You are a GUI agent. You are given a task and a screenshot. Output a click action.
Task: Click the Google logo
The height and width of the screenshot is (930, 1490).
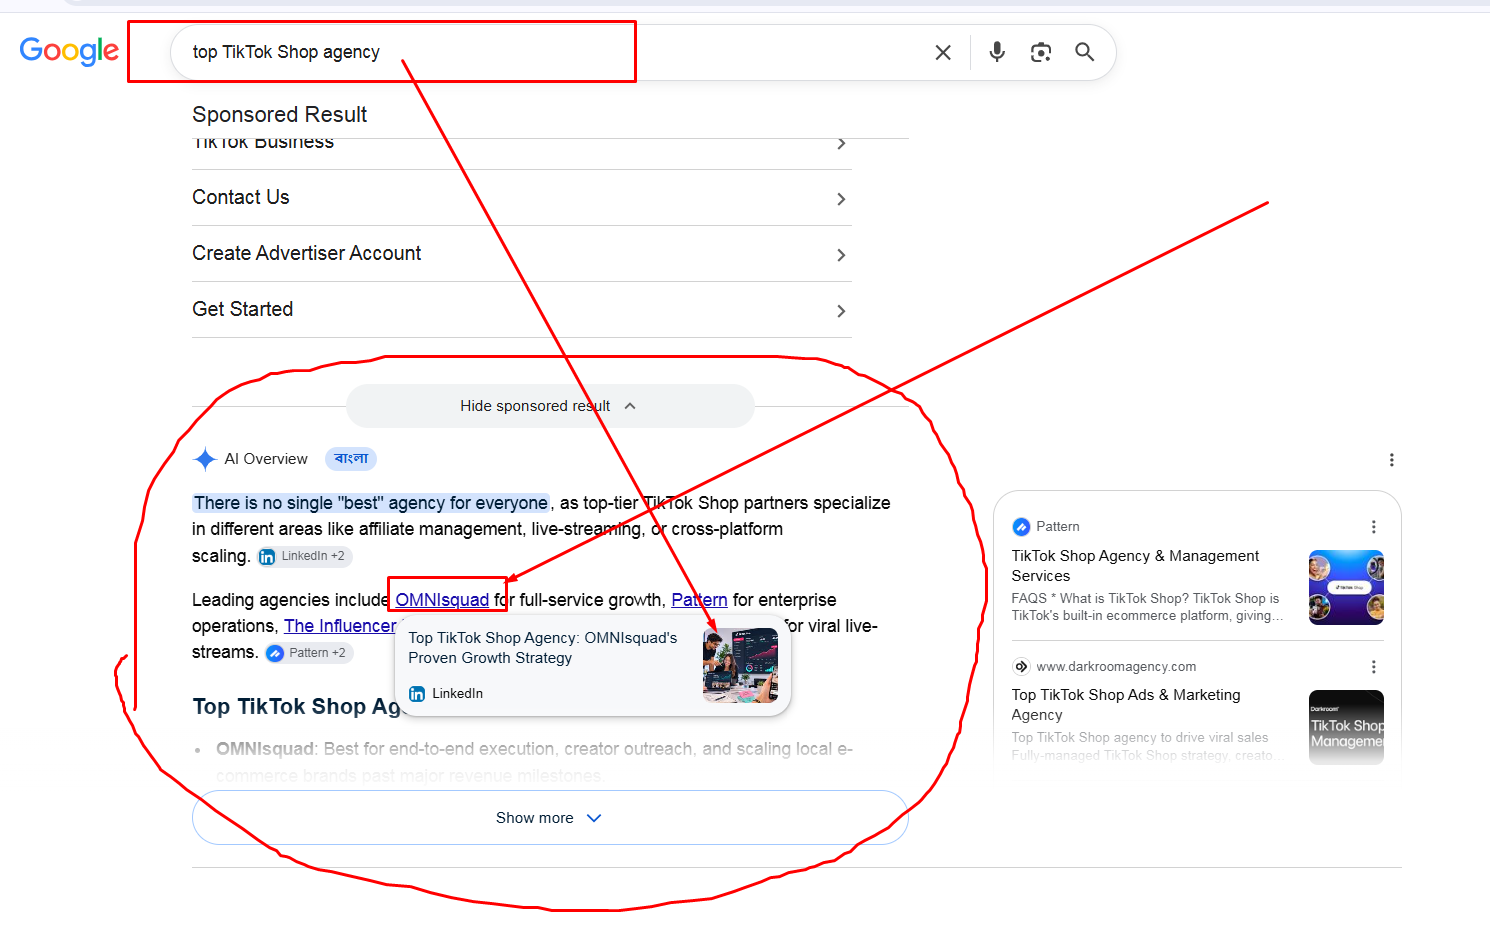69,50
